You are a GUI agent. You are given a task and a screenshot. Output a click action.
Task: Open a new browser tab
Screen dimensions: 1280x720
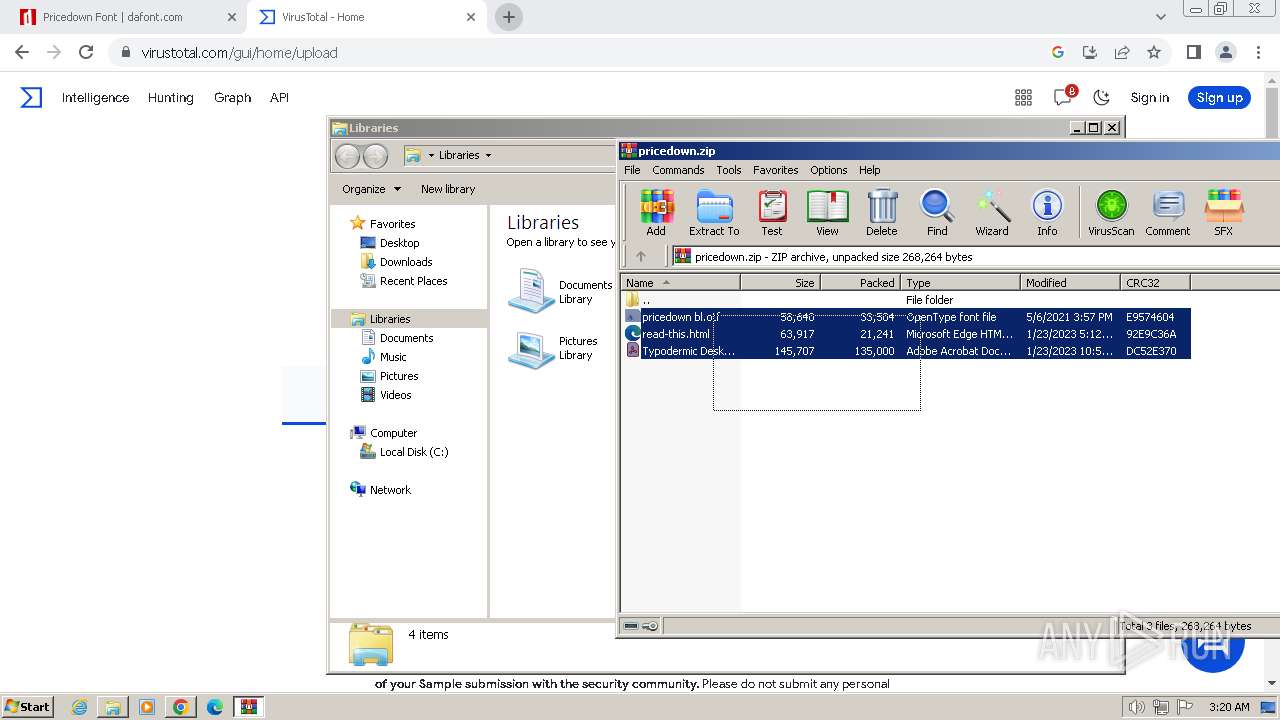[x=509, y=17]
